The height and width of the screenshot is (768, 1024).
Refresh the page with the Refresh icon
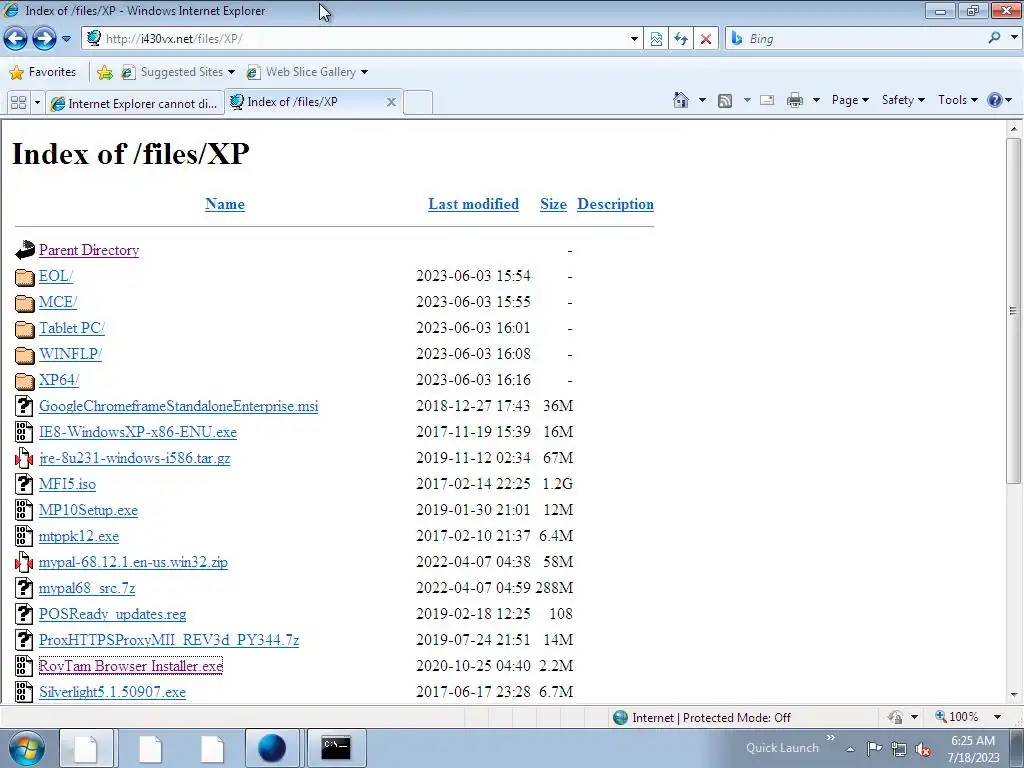[x=680, y=39]
